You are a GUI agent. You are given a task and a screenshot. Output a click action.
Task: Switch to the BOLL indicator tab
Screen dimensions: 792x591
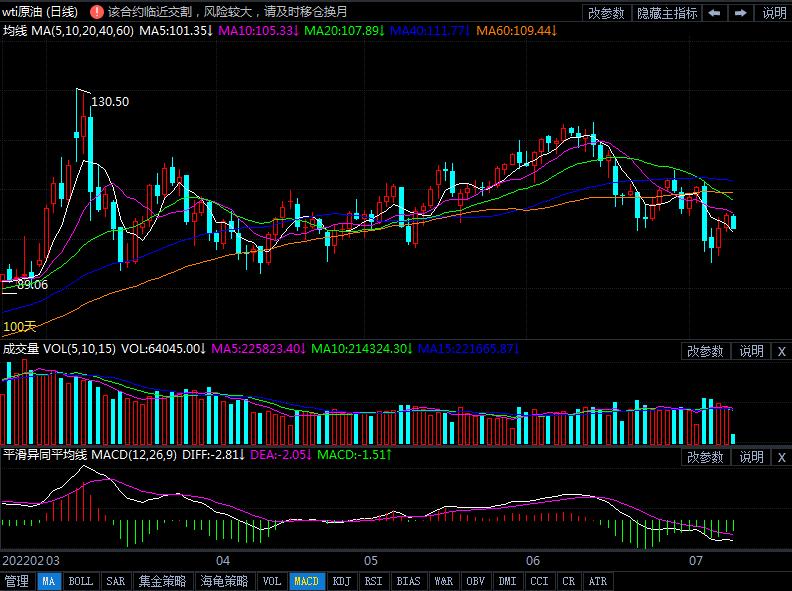click(x=81, y=581)
